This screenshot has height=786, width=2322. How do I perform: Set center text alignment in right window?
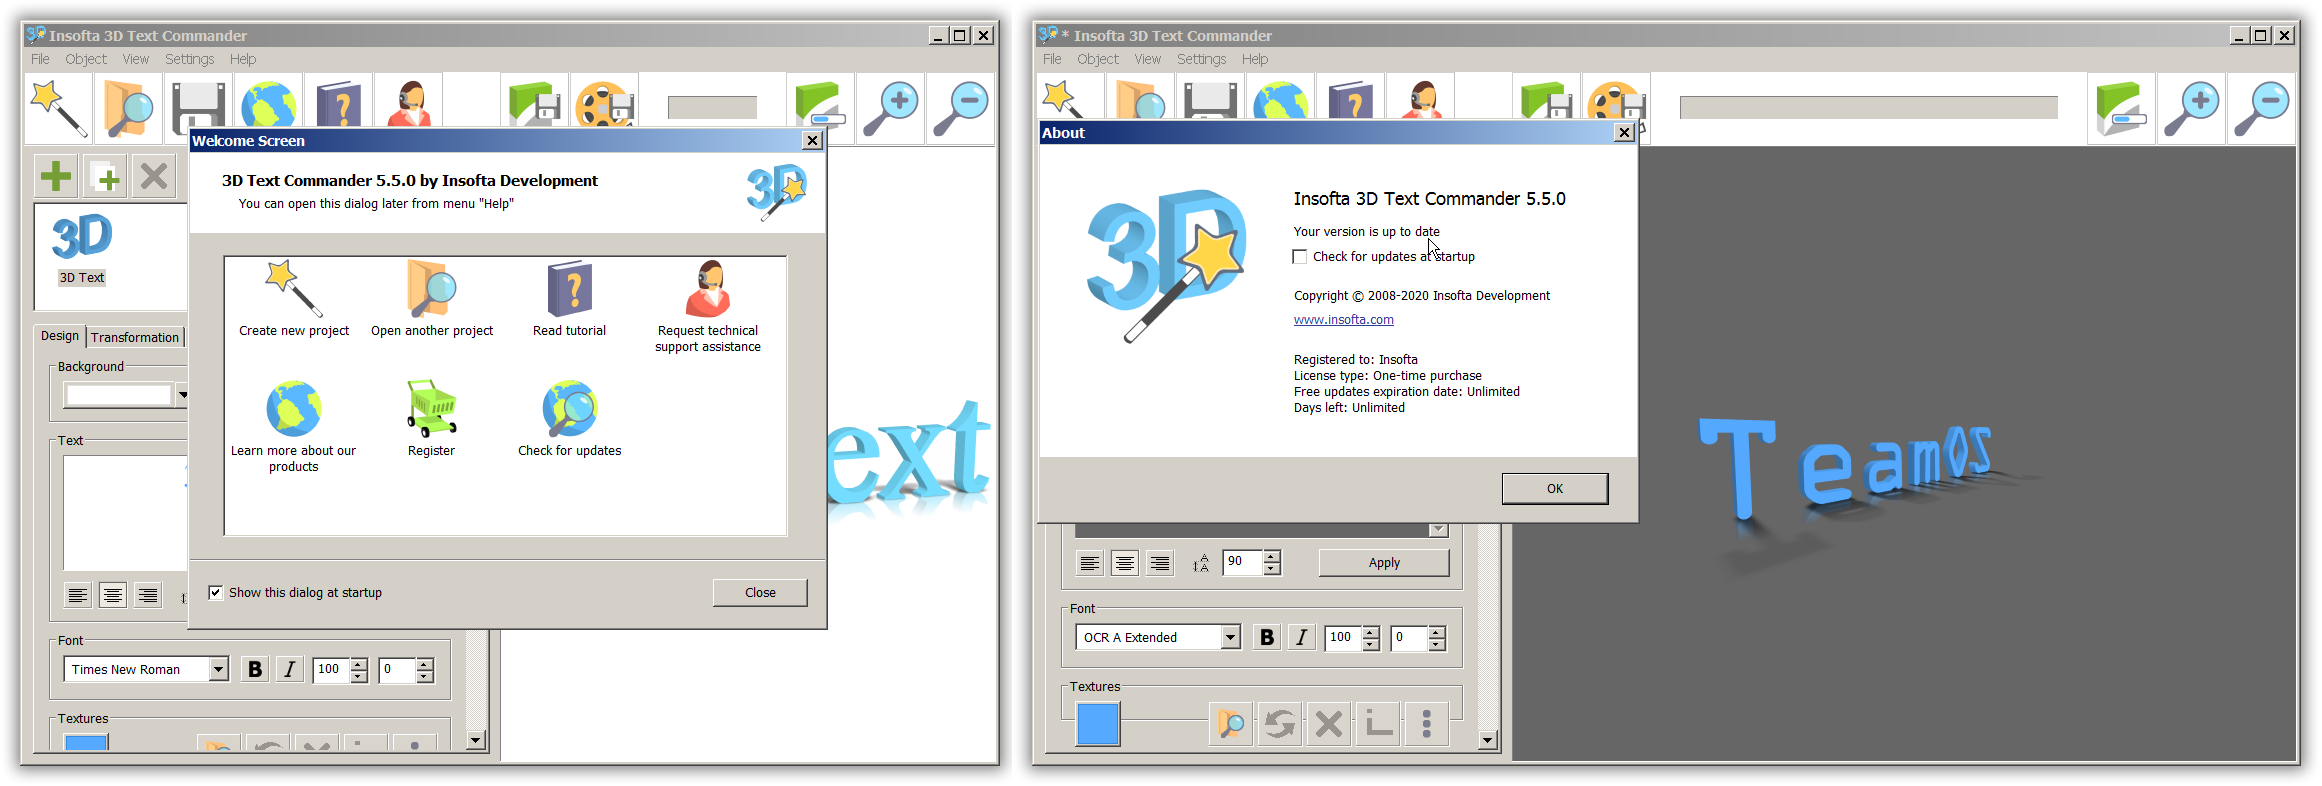[x=1125, y=563]
